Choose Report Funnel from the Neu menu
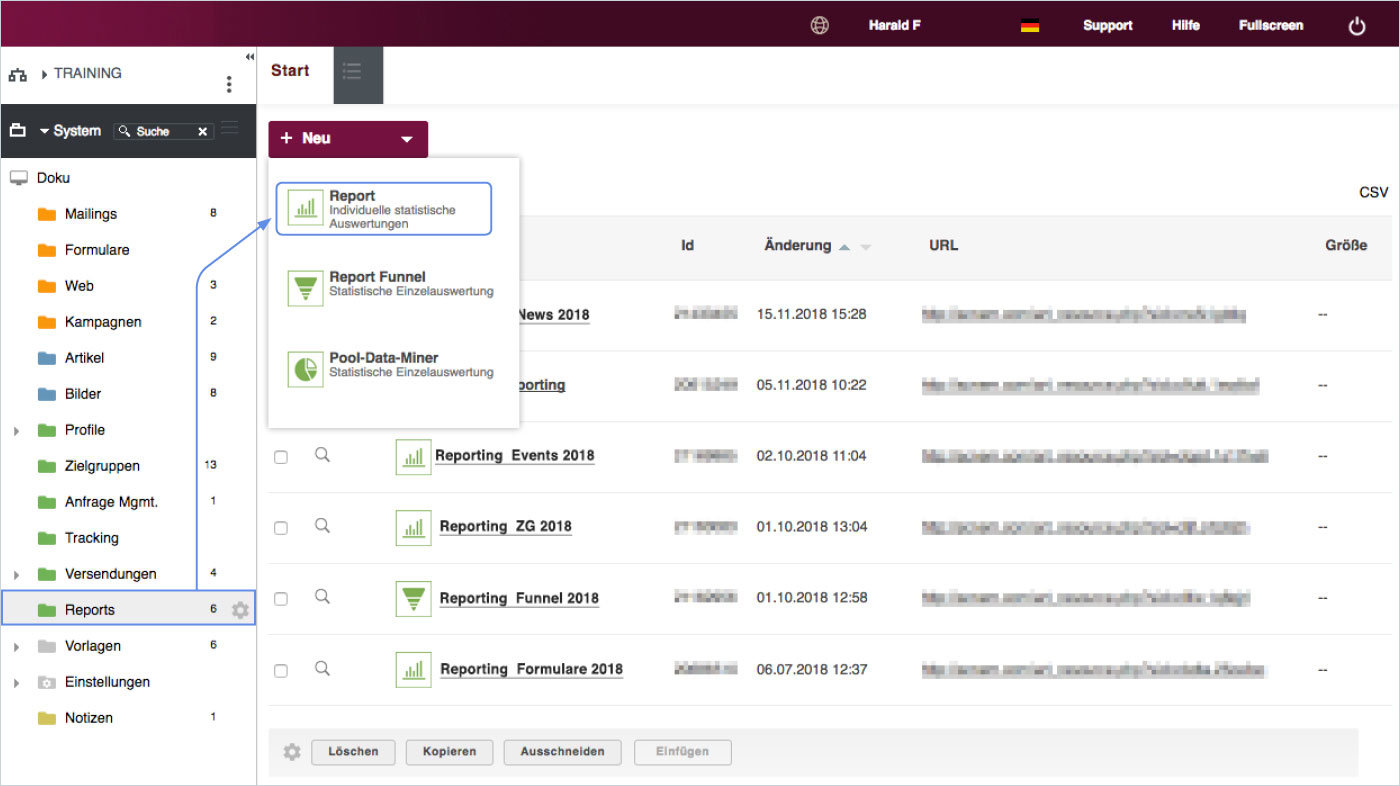 (391, 284)
